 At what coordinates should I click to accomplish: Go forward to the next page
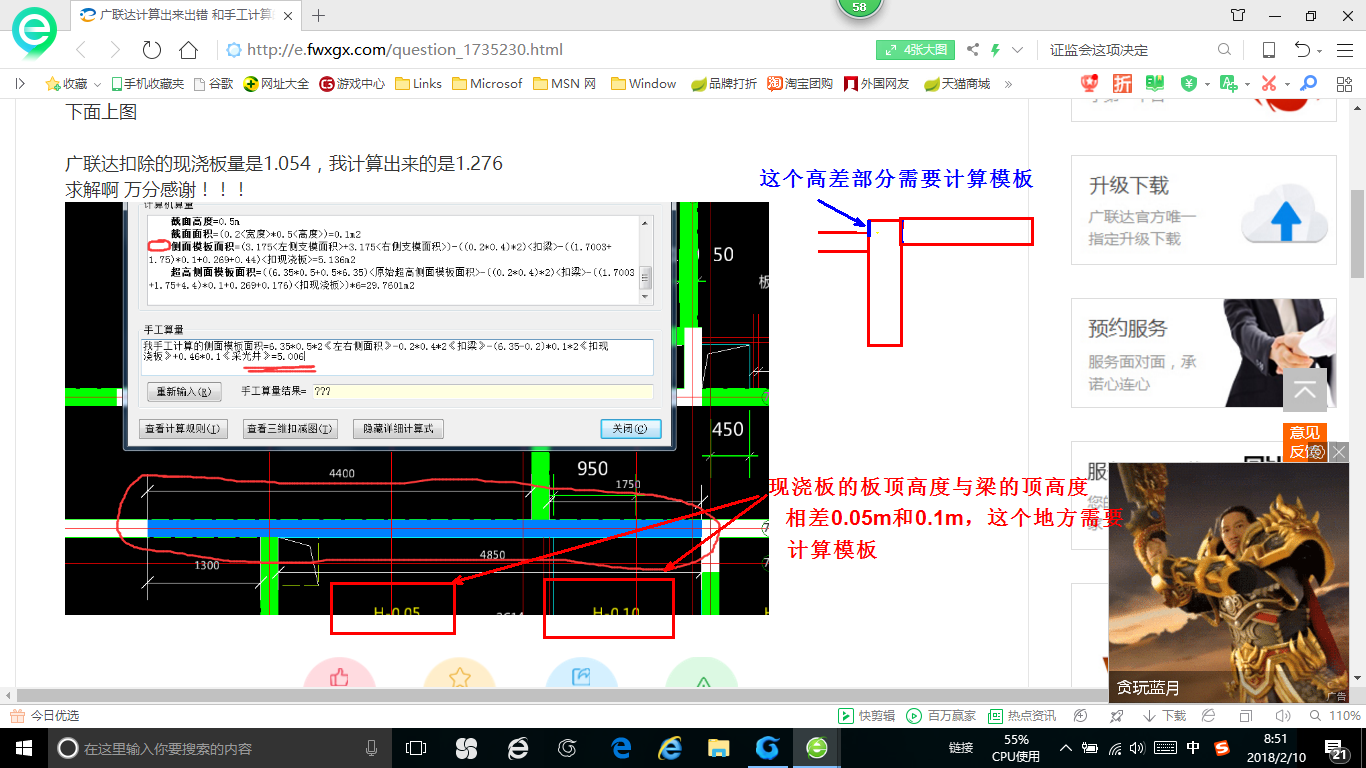[x=115, y=50]
